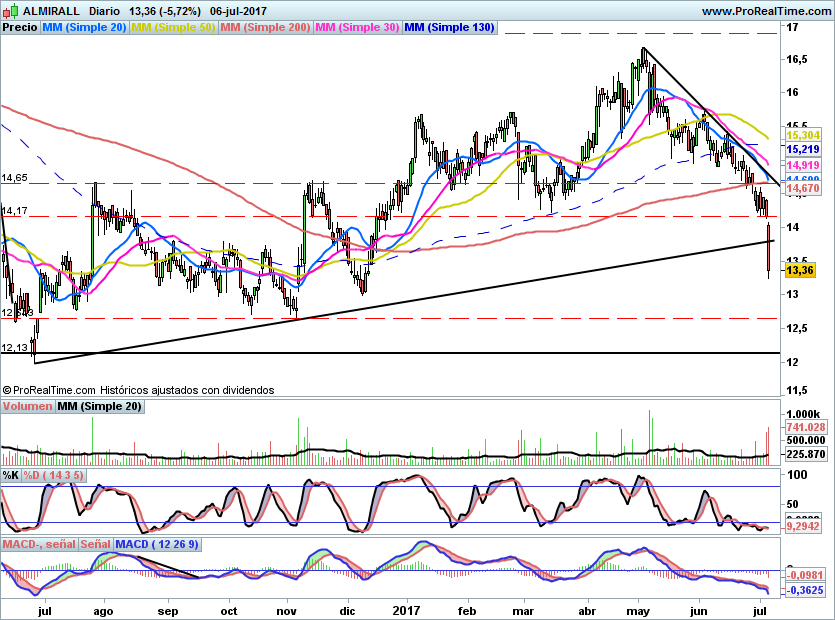The image size is (835, 620).
Task: Click the volume value 741.028
Action: click(806, 427)
